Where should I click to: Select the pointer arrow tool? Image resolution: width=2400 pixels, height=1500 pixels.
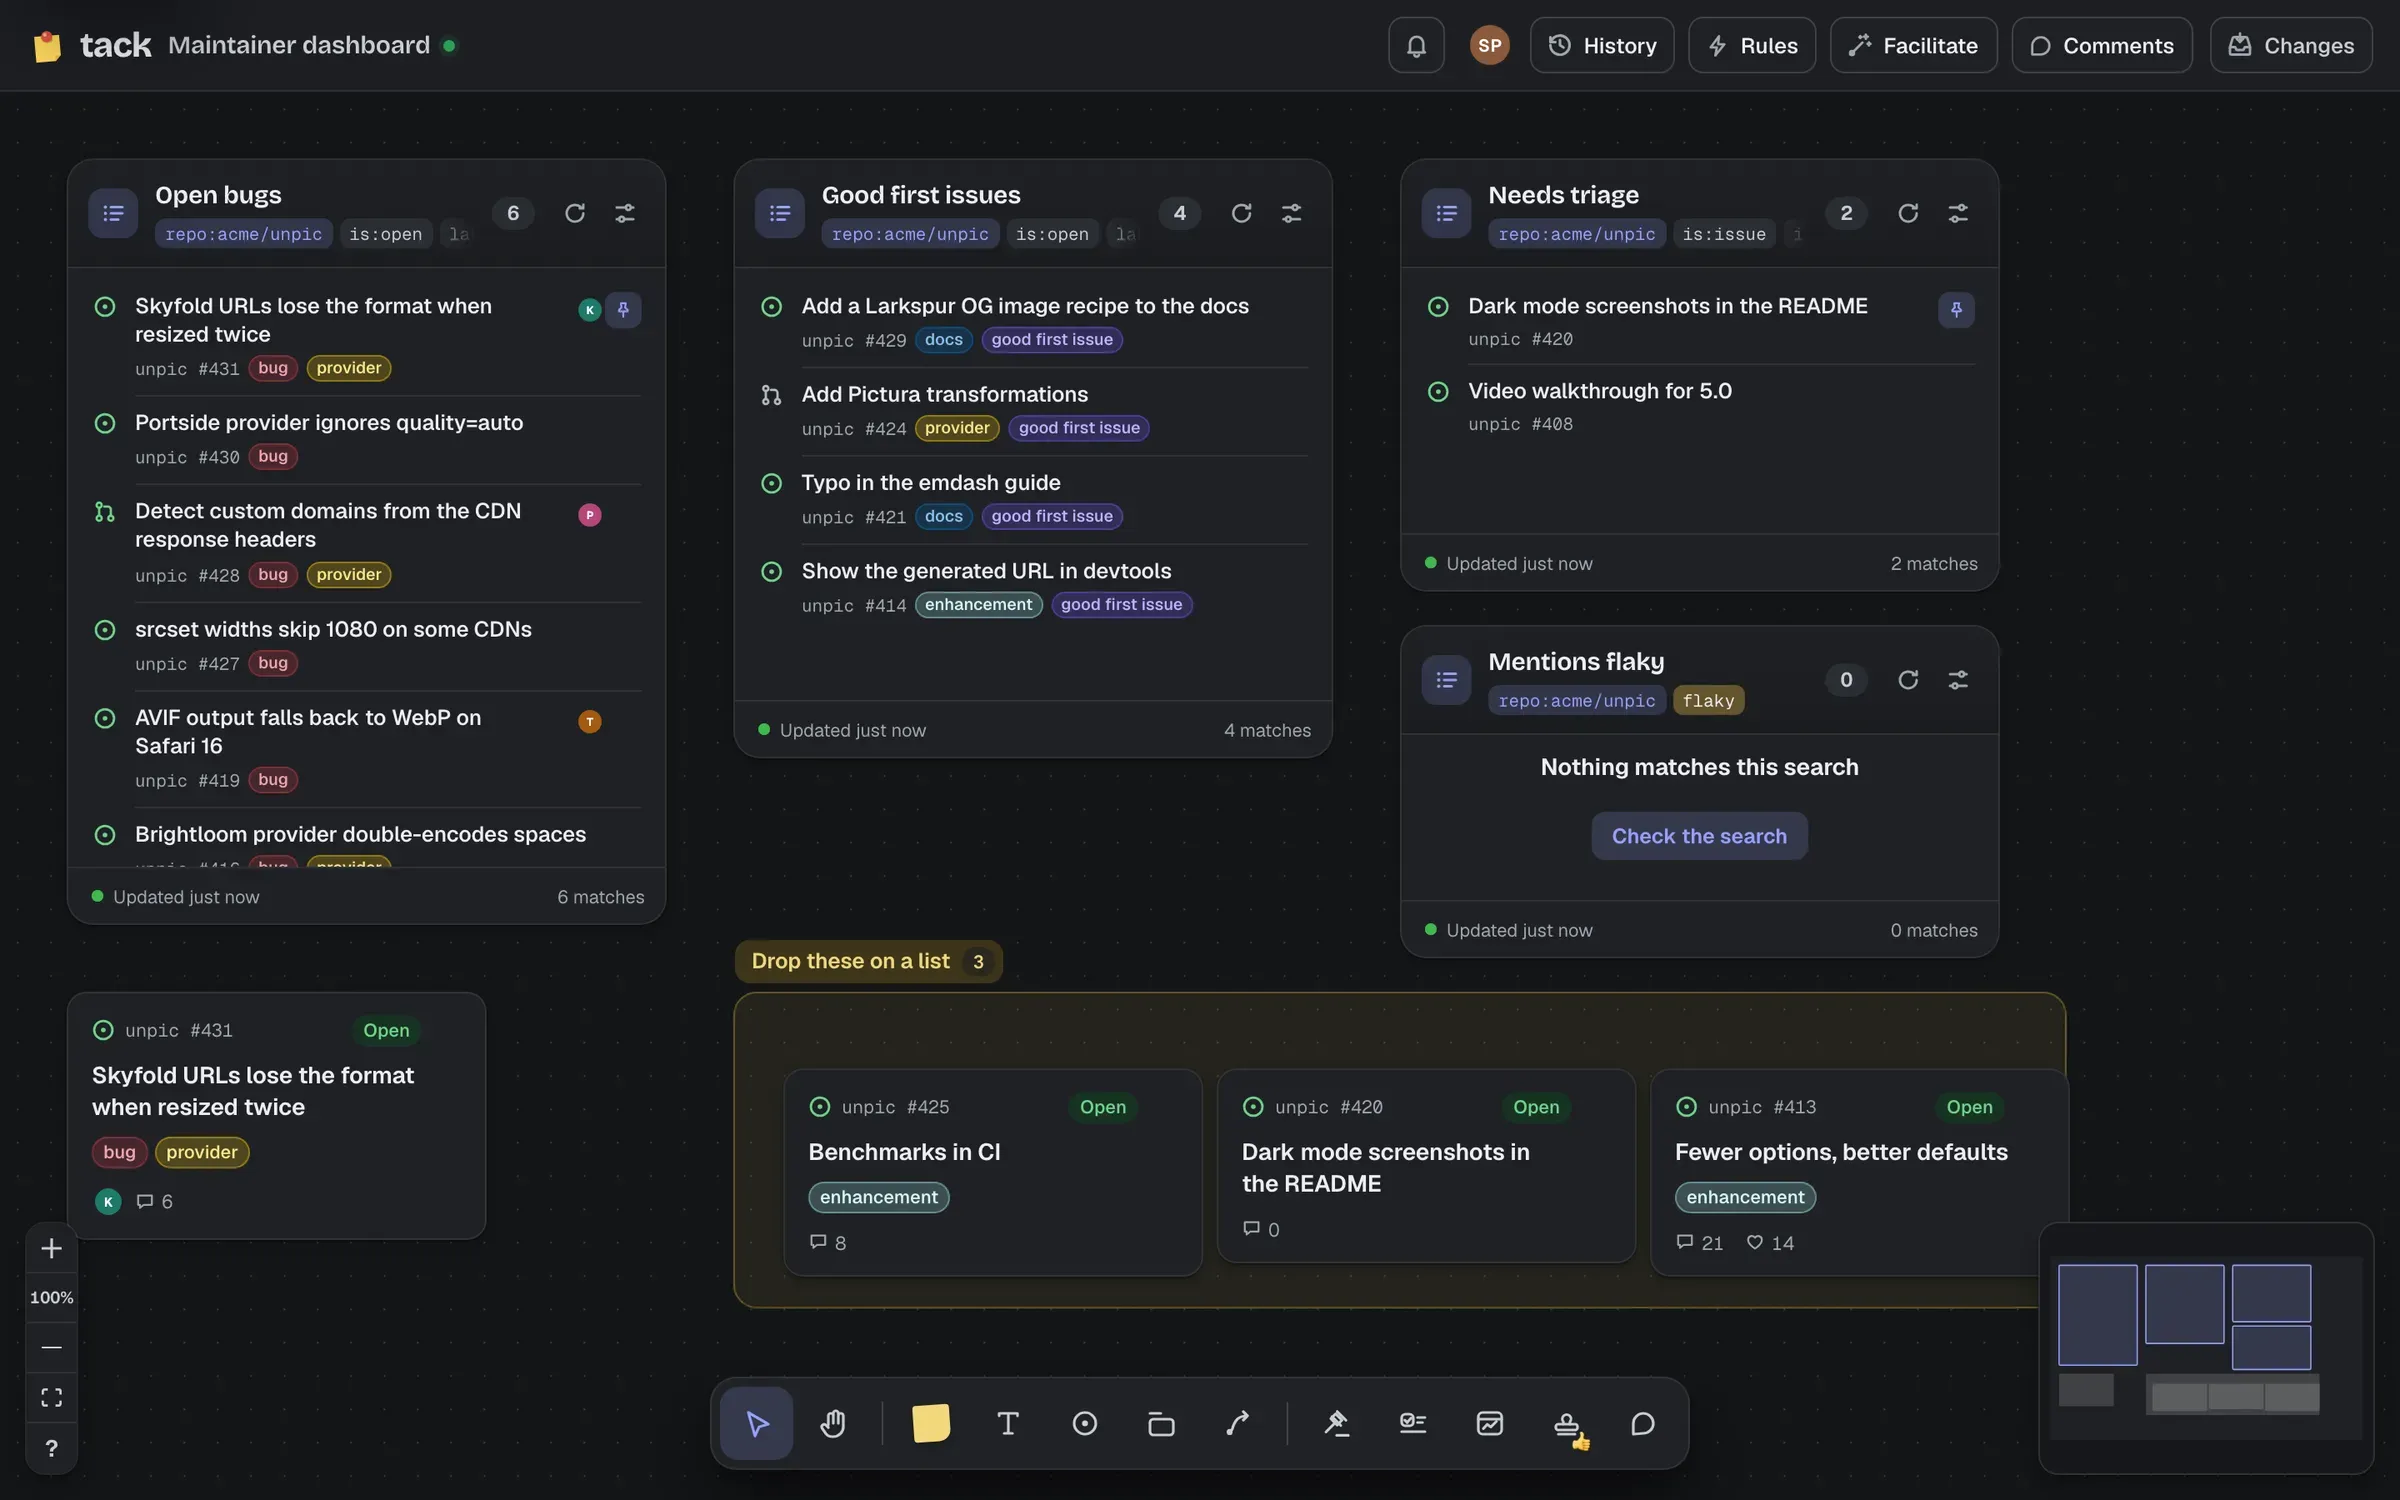(757, 1423)
